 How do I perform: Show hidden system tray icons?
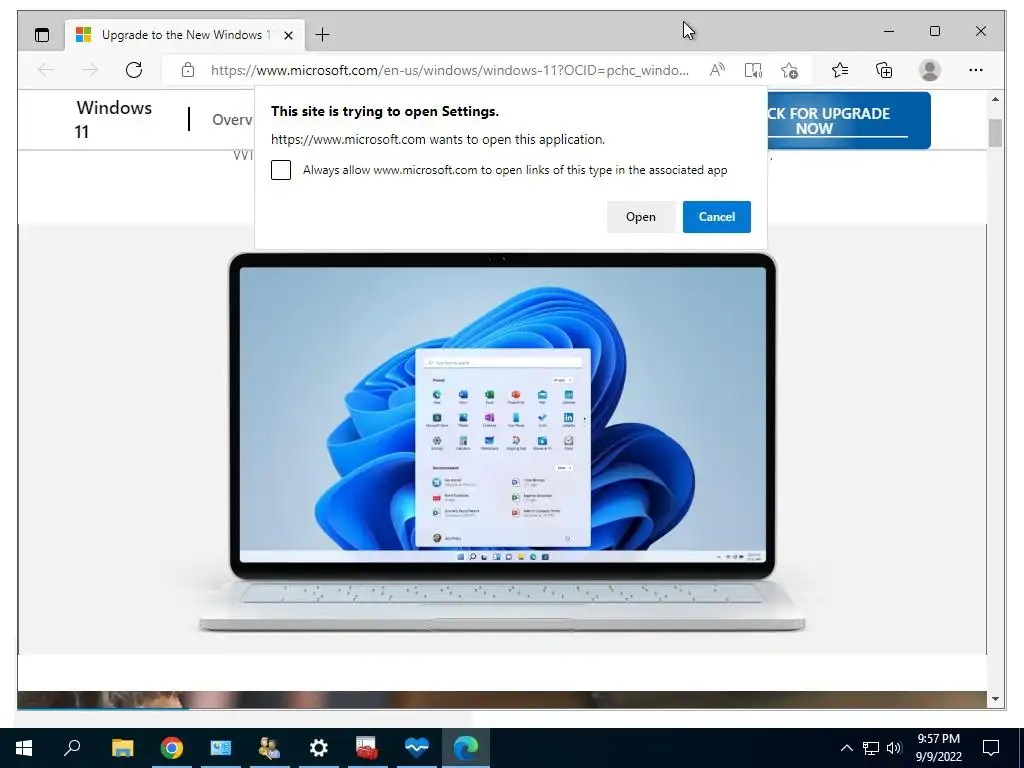[846, 748]
